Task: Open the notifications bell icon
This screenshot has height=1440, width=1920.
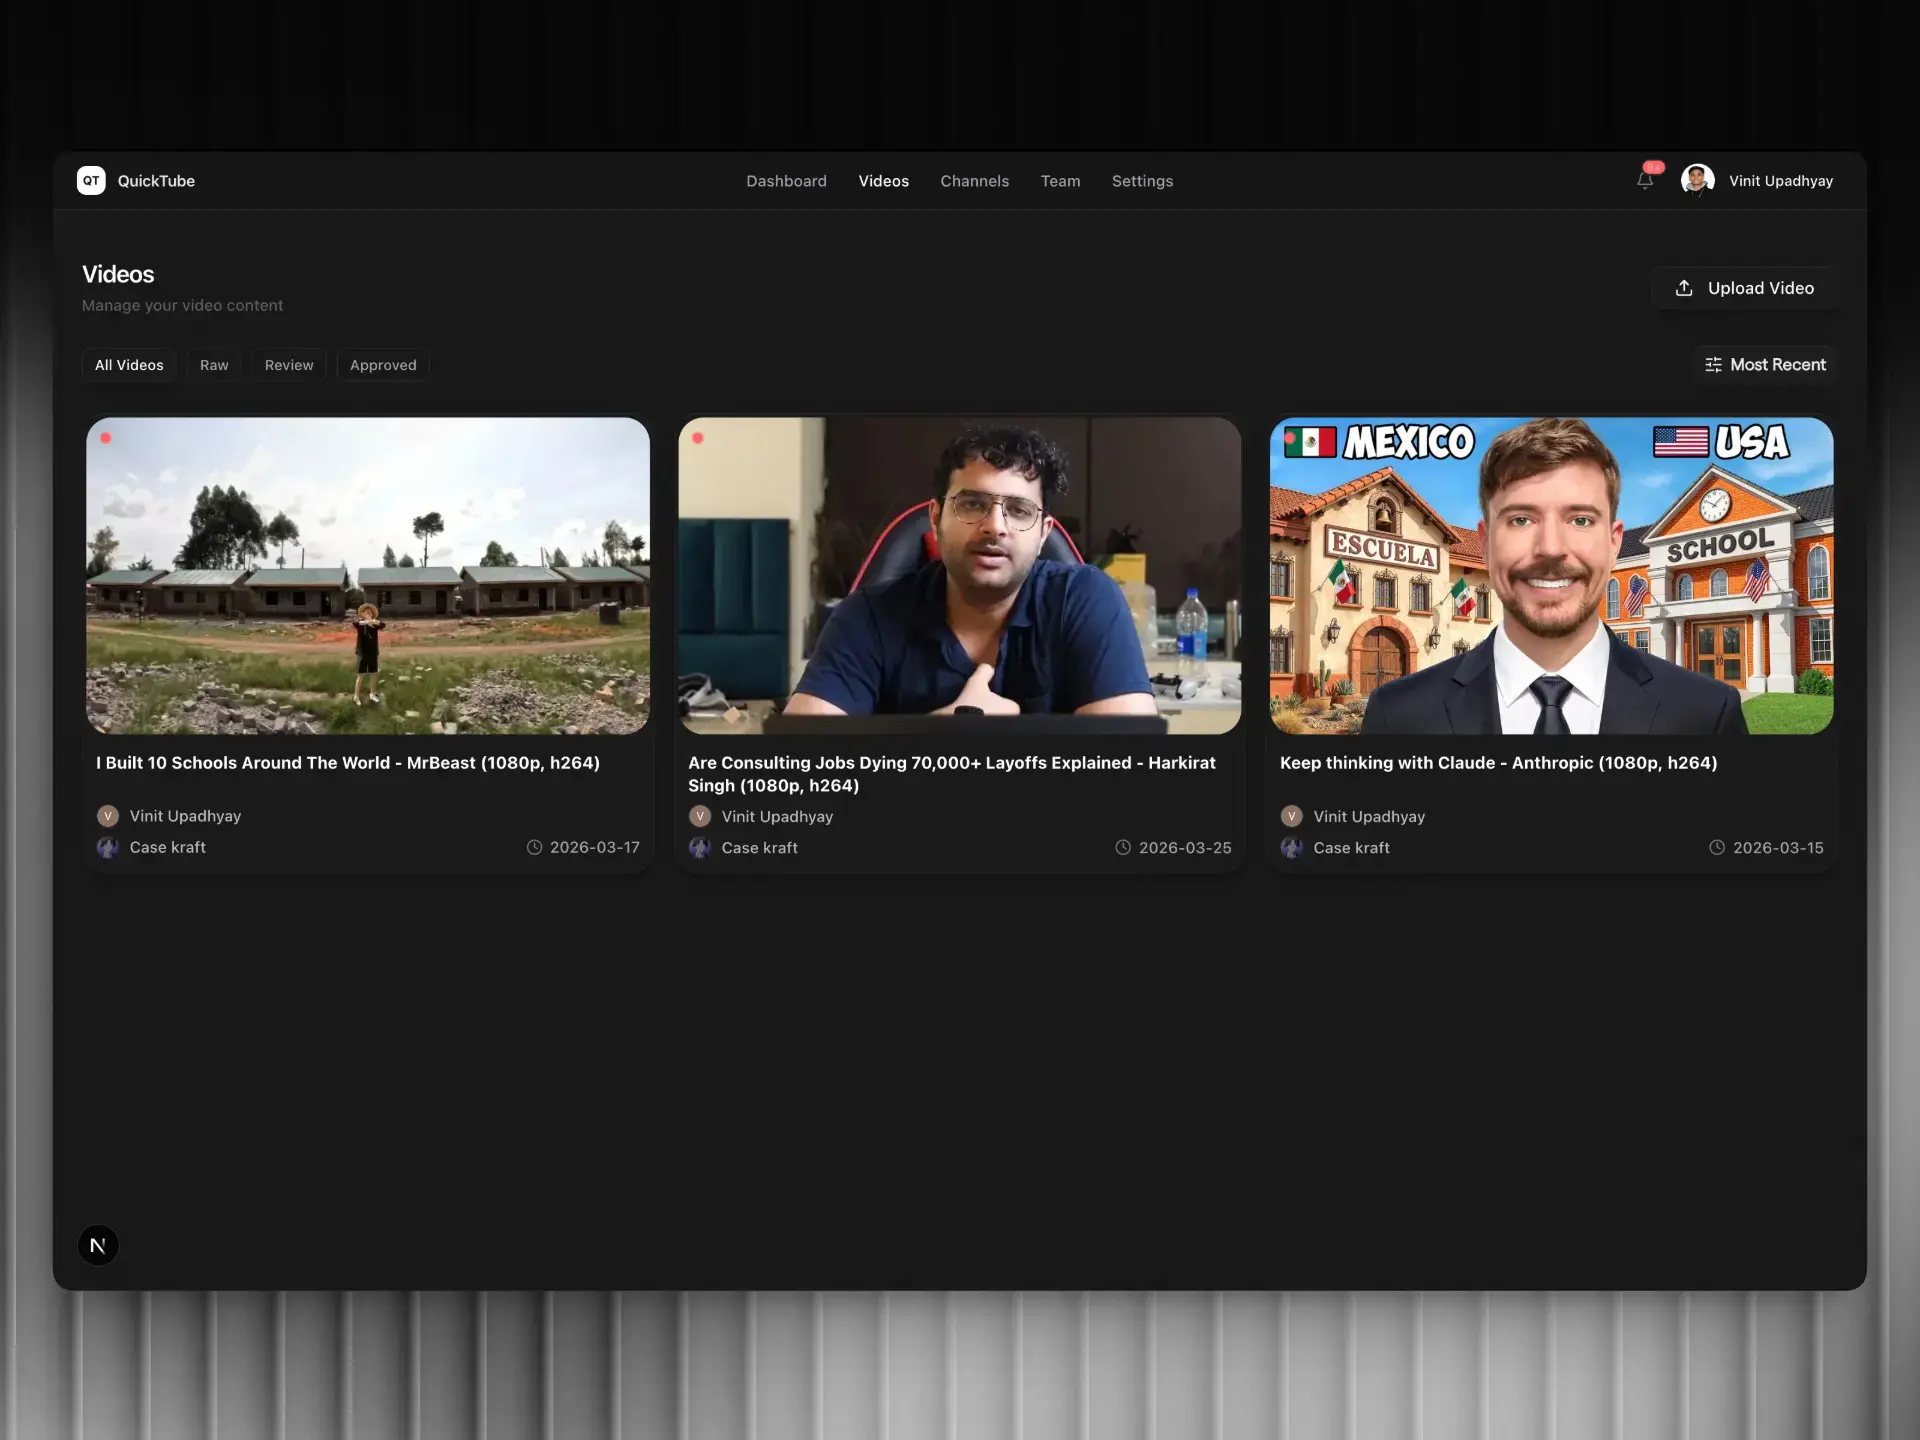Action: (1644, 181)
